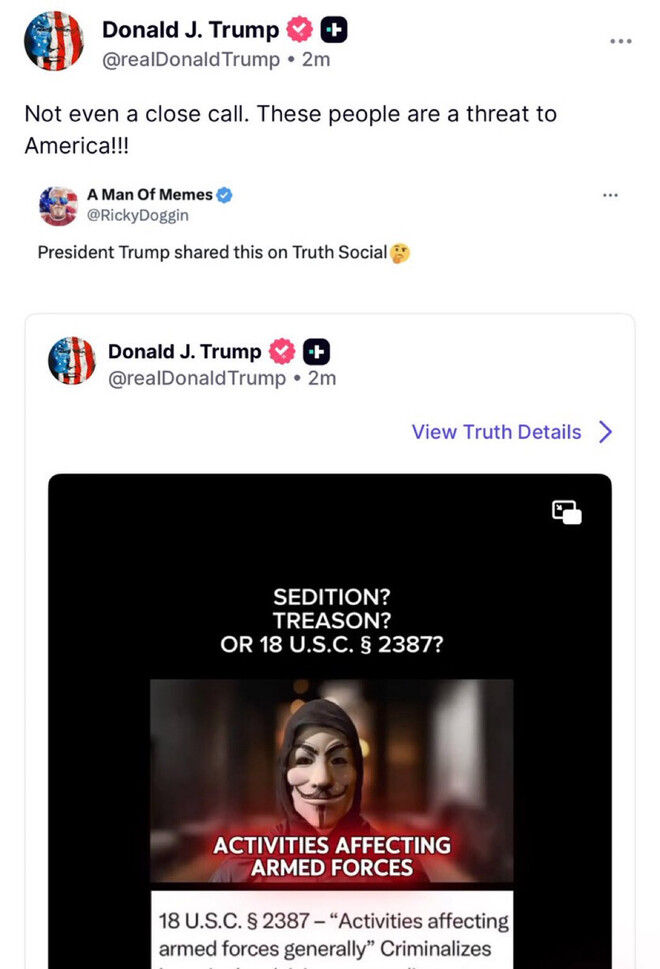This screenshot has width=660, height=969.
Task: Click the A Man Of Memes display name
Action: [149, 195]
